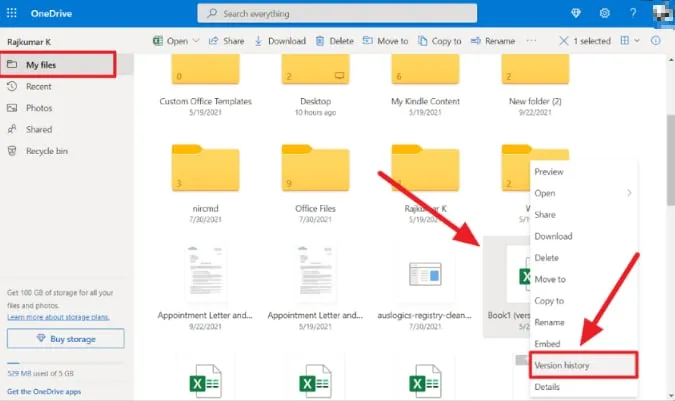
Task: Expand the Open dropdown arrow
Action: pos(196,41)
